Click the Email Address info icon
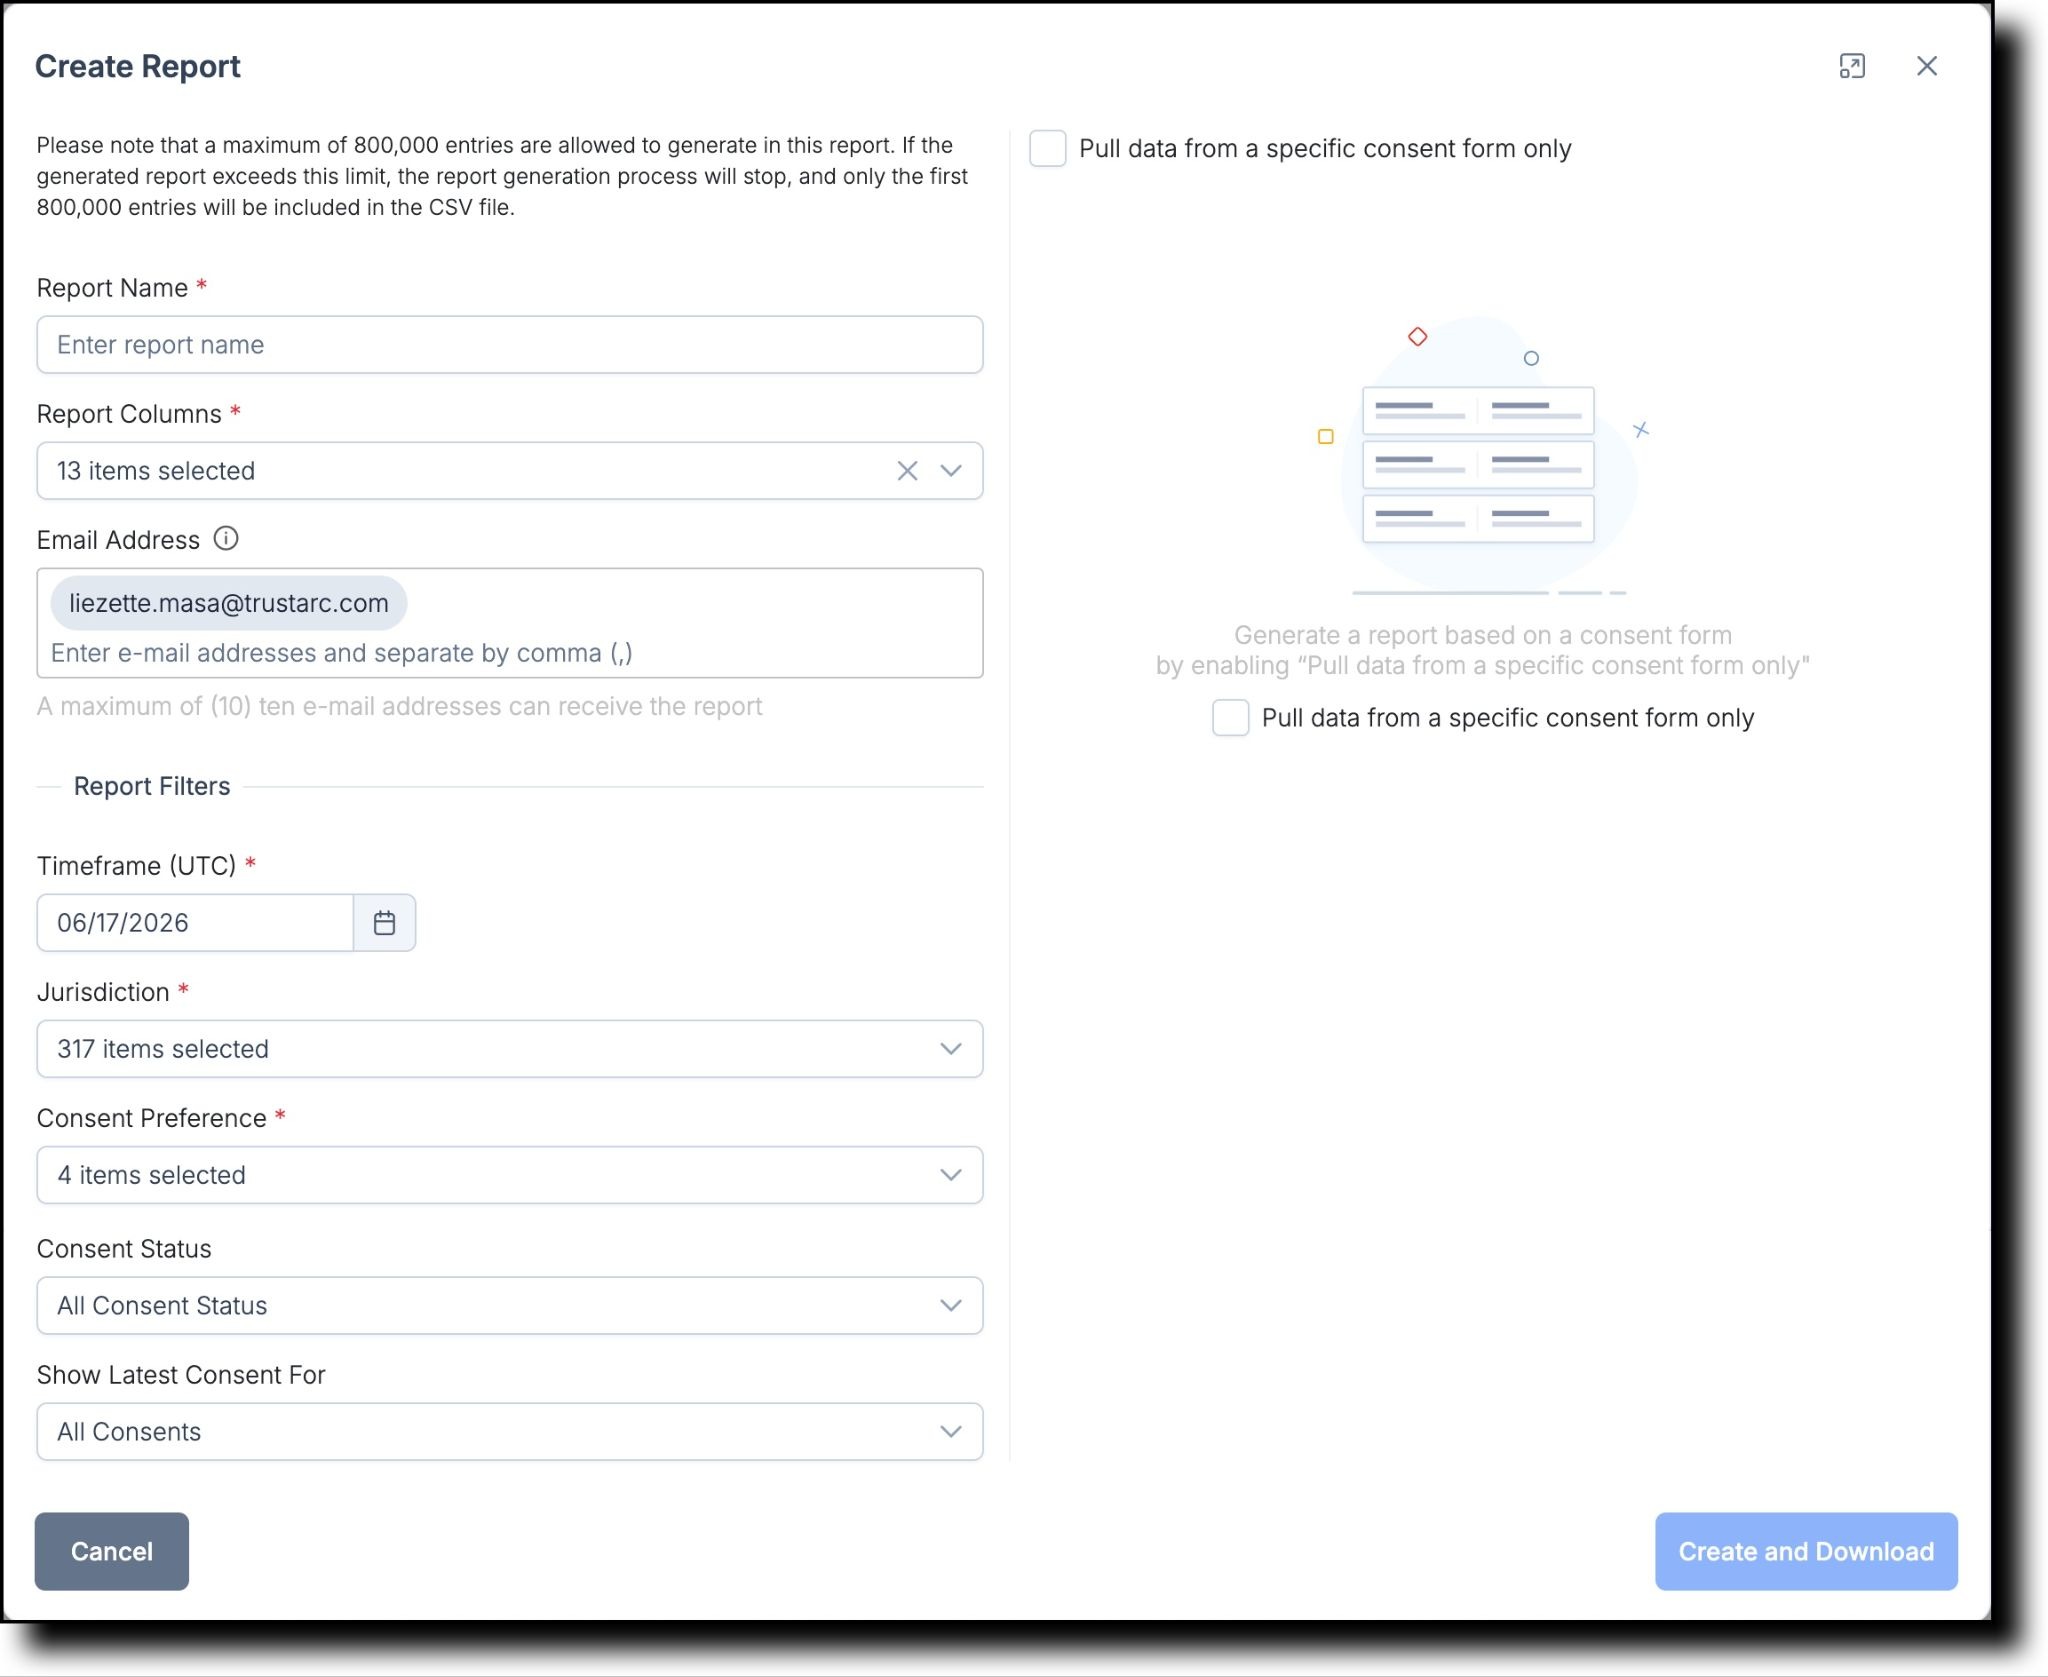Image resolution: width=2048 pixels, height=1677 pixels. (226, 539)
